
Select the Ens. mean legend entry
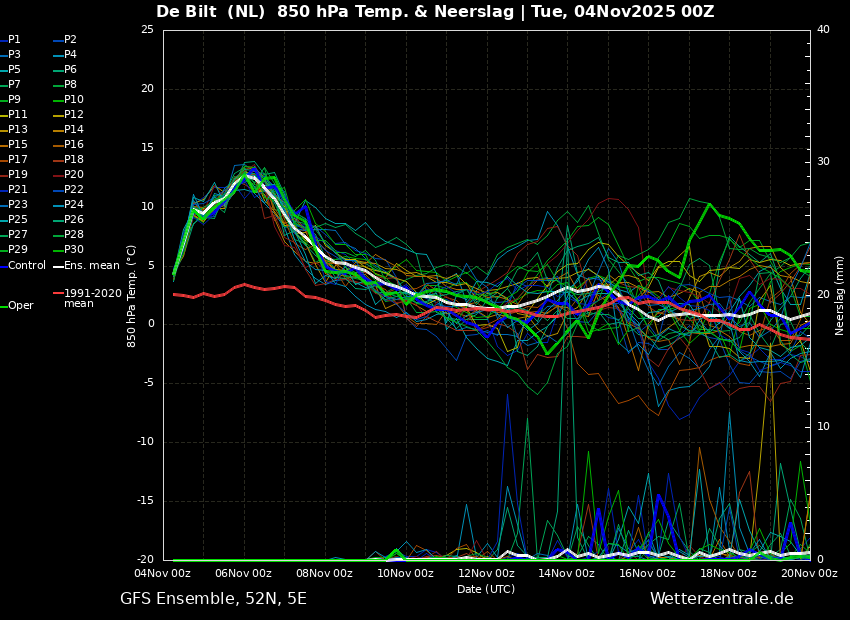coord(91,265)
